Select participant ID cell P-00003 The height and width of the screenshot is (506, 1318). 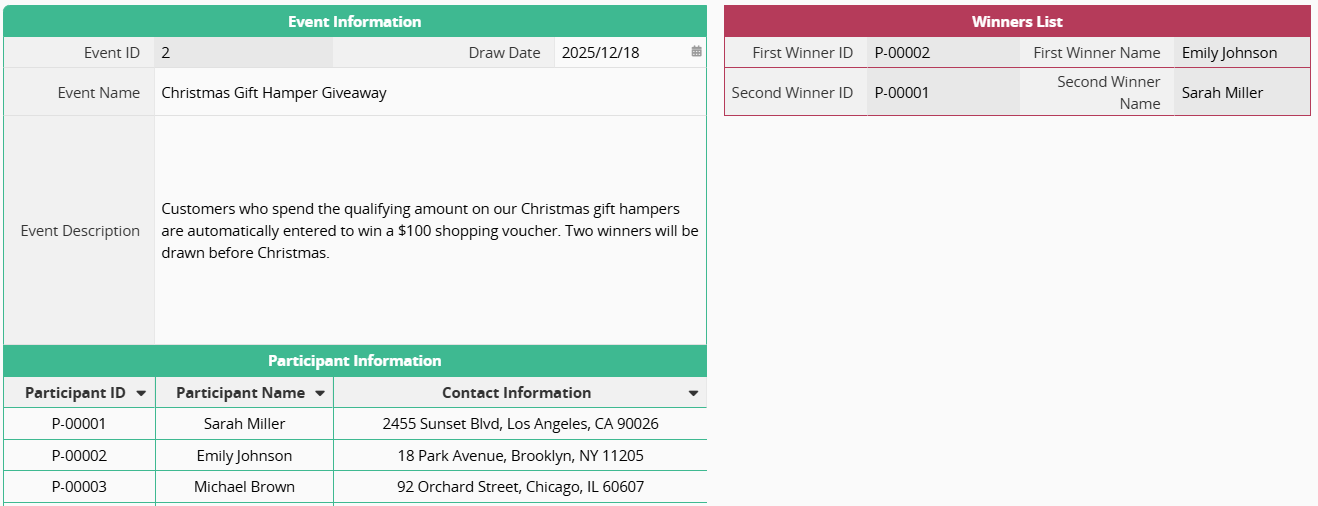(x=79, y=488)
